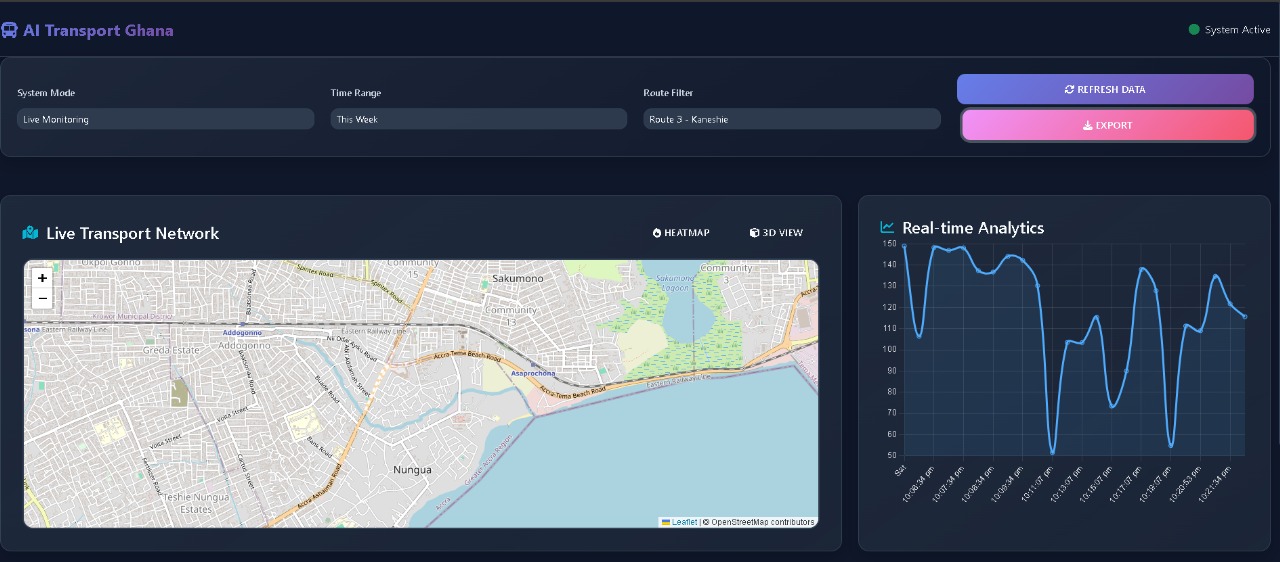The image size is (1280, 562).
Task: Open the Leaflet attribution link
Action: point(680,522)
